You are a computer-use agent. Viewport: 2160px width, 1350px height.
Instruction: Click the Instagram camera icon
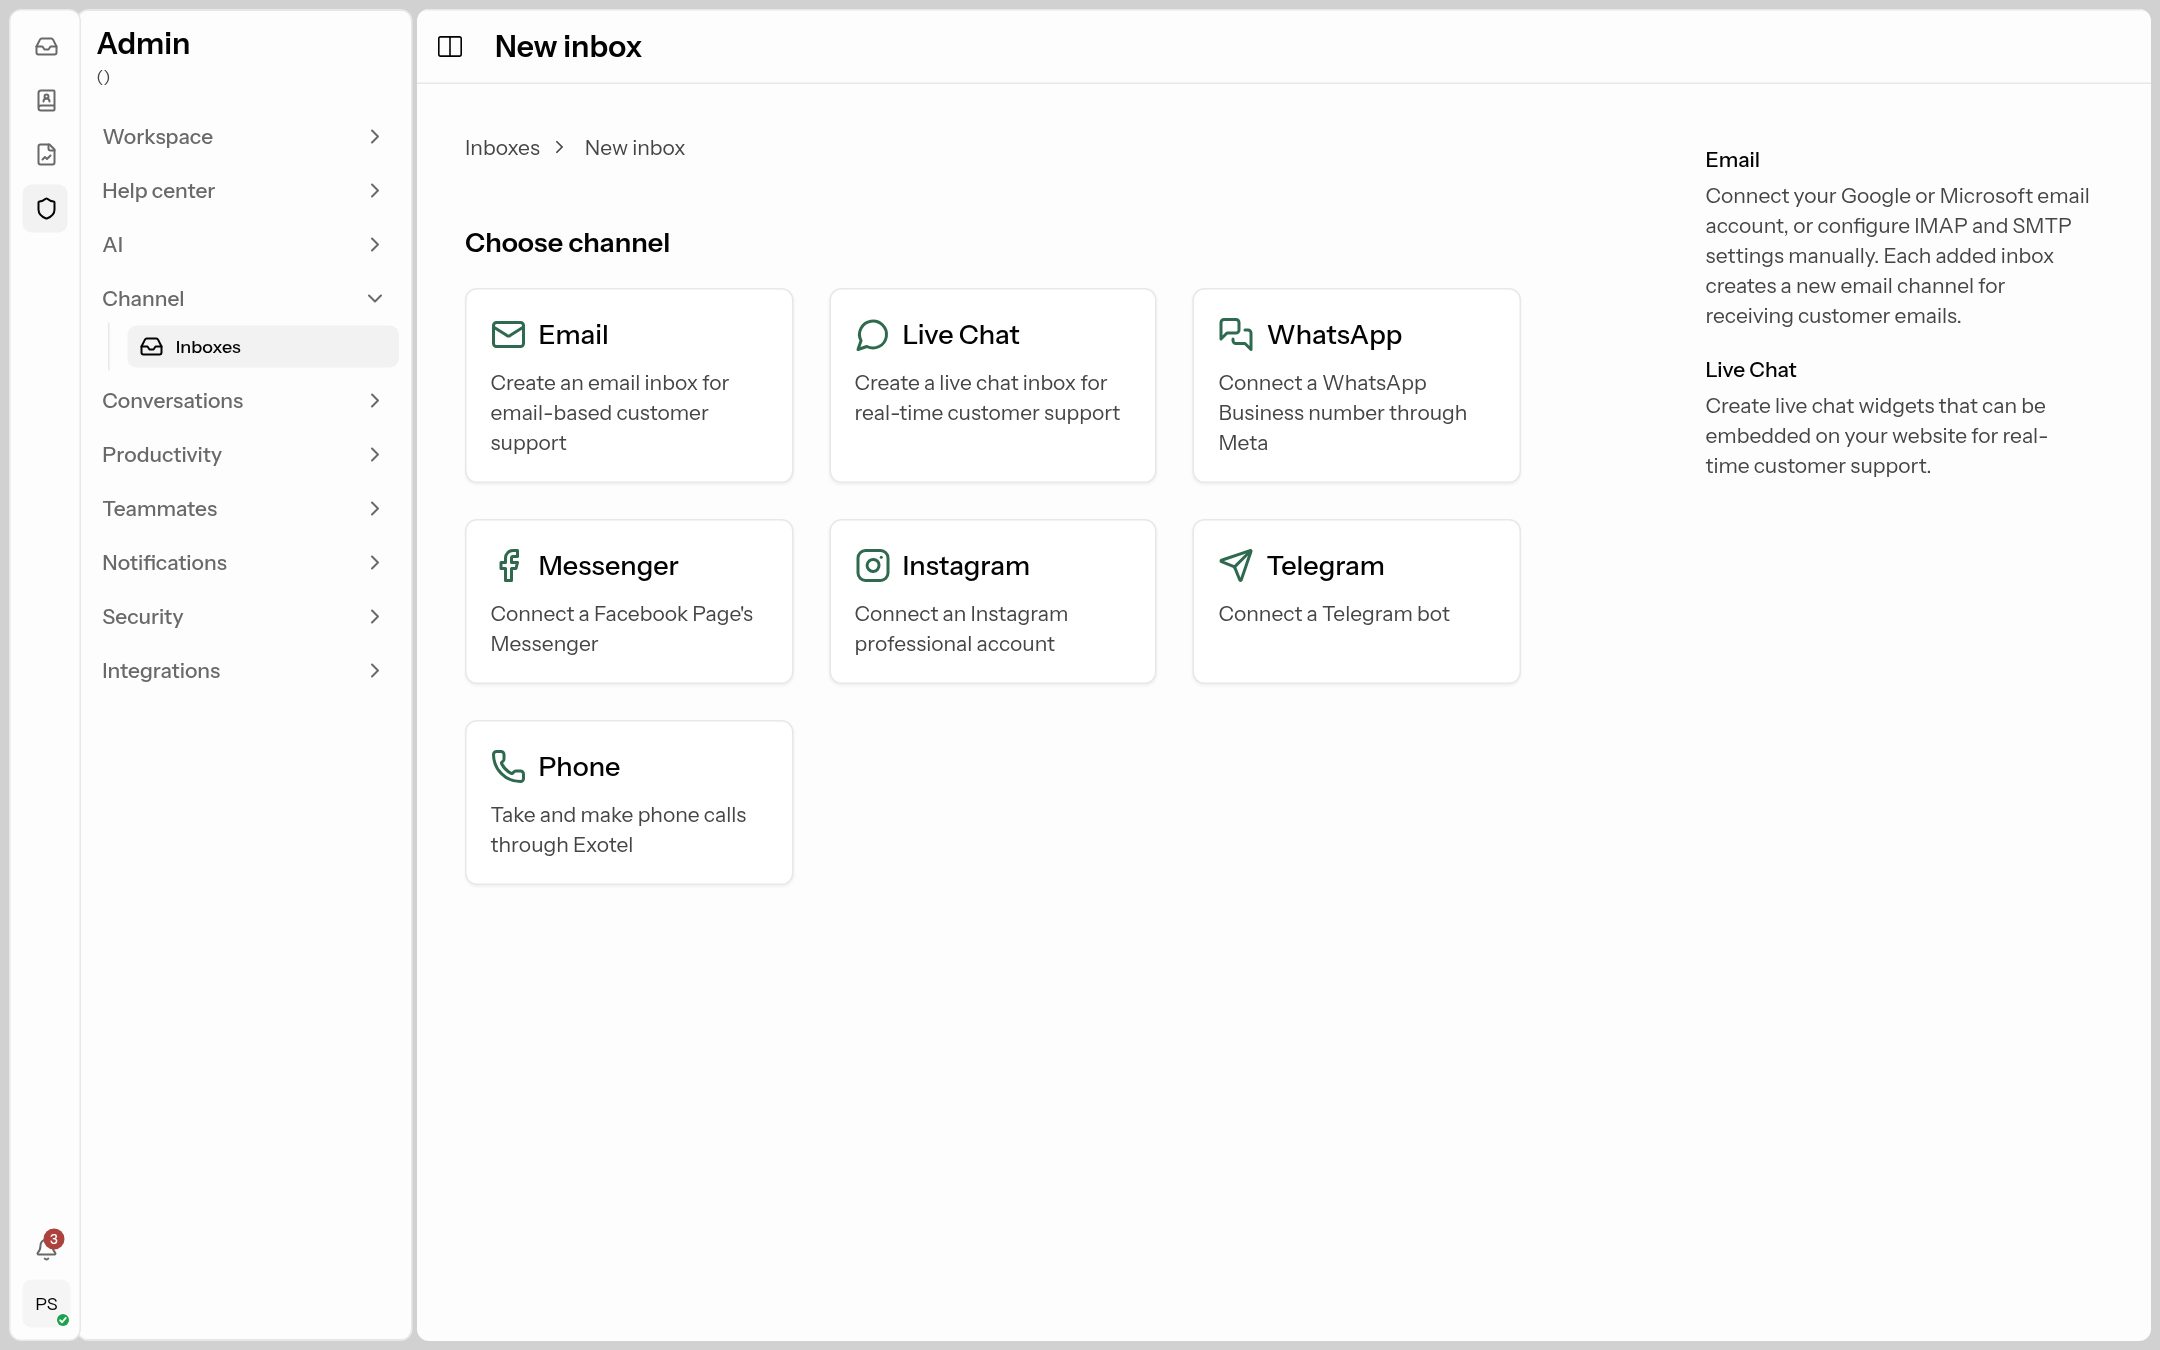tap(872, 566)
